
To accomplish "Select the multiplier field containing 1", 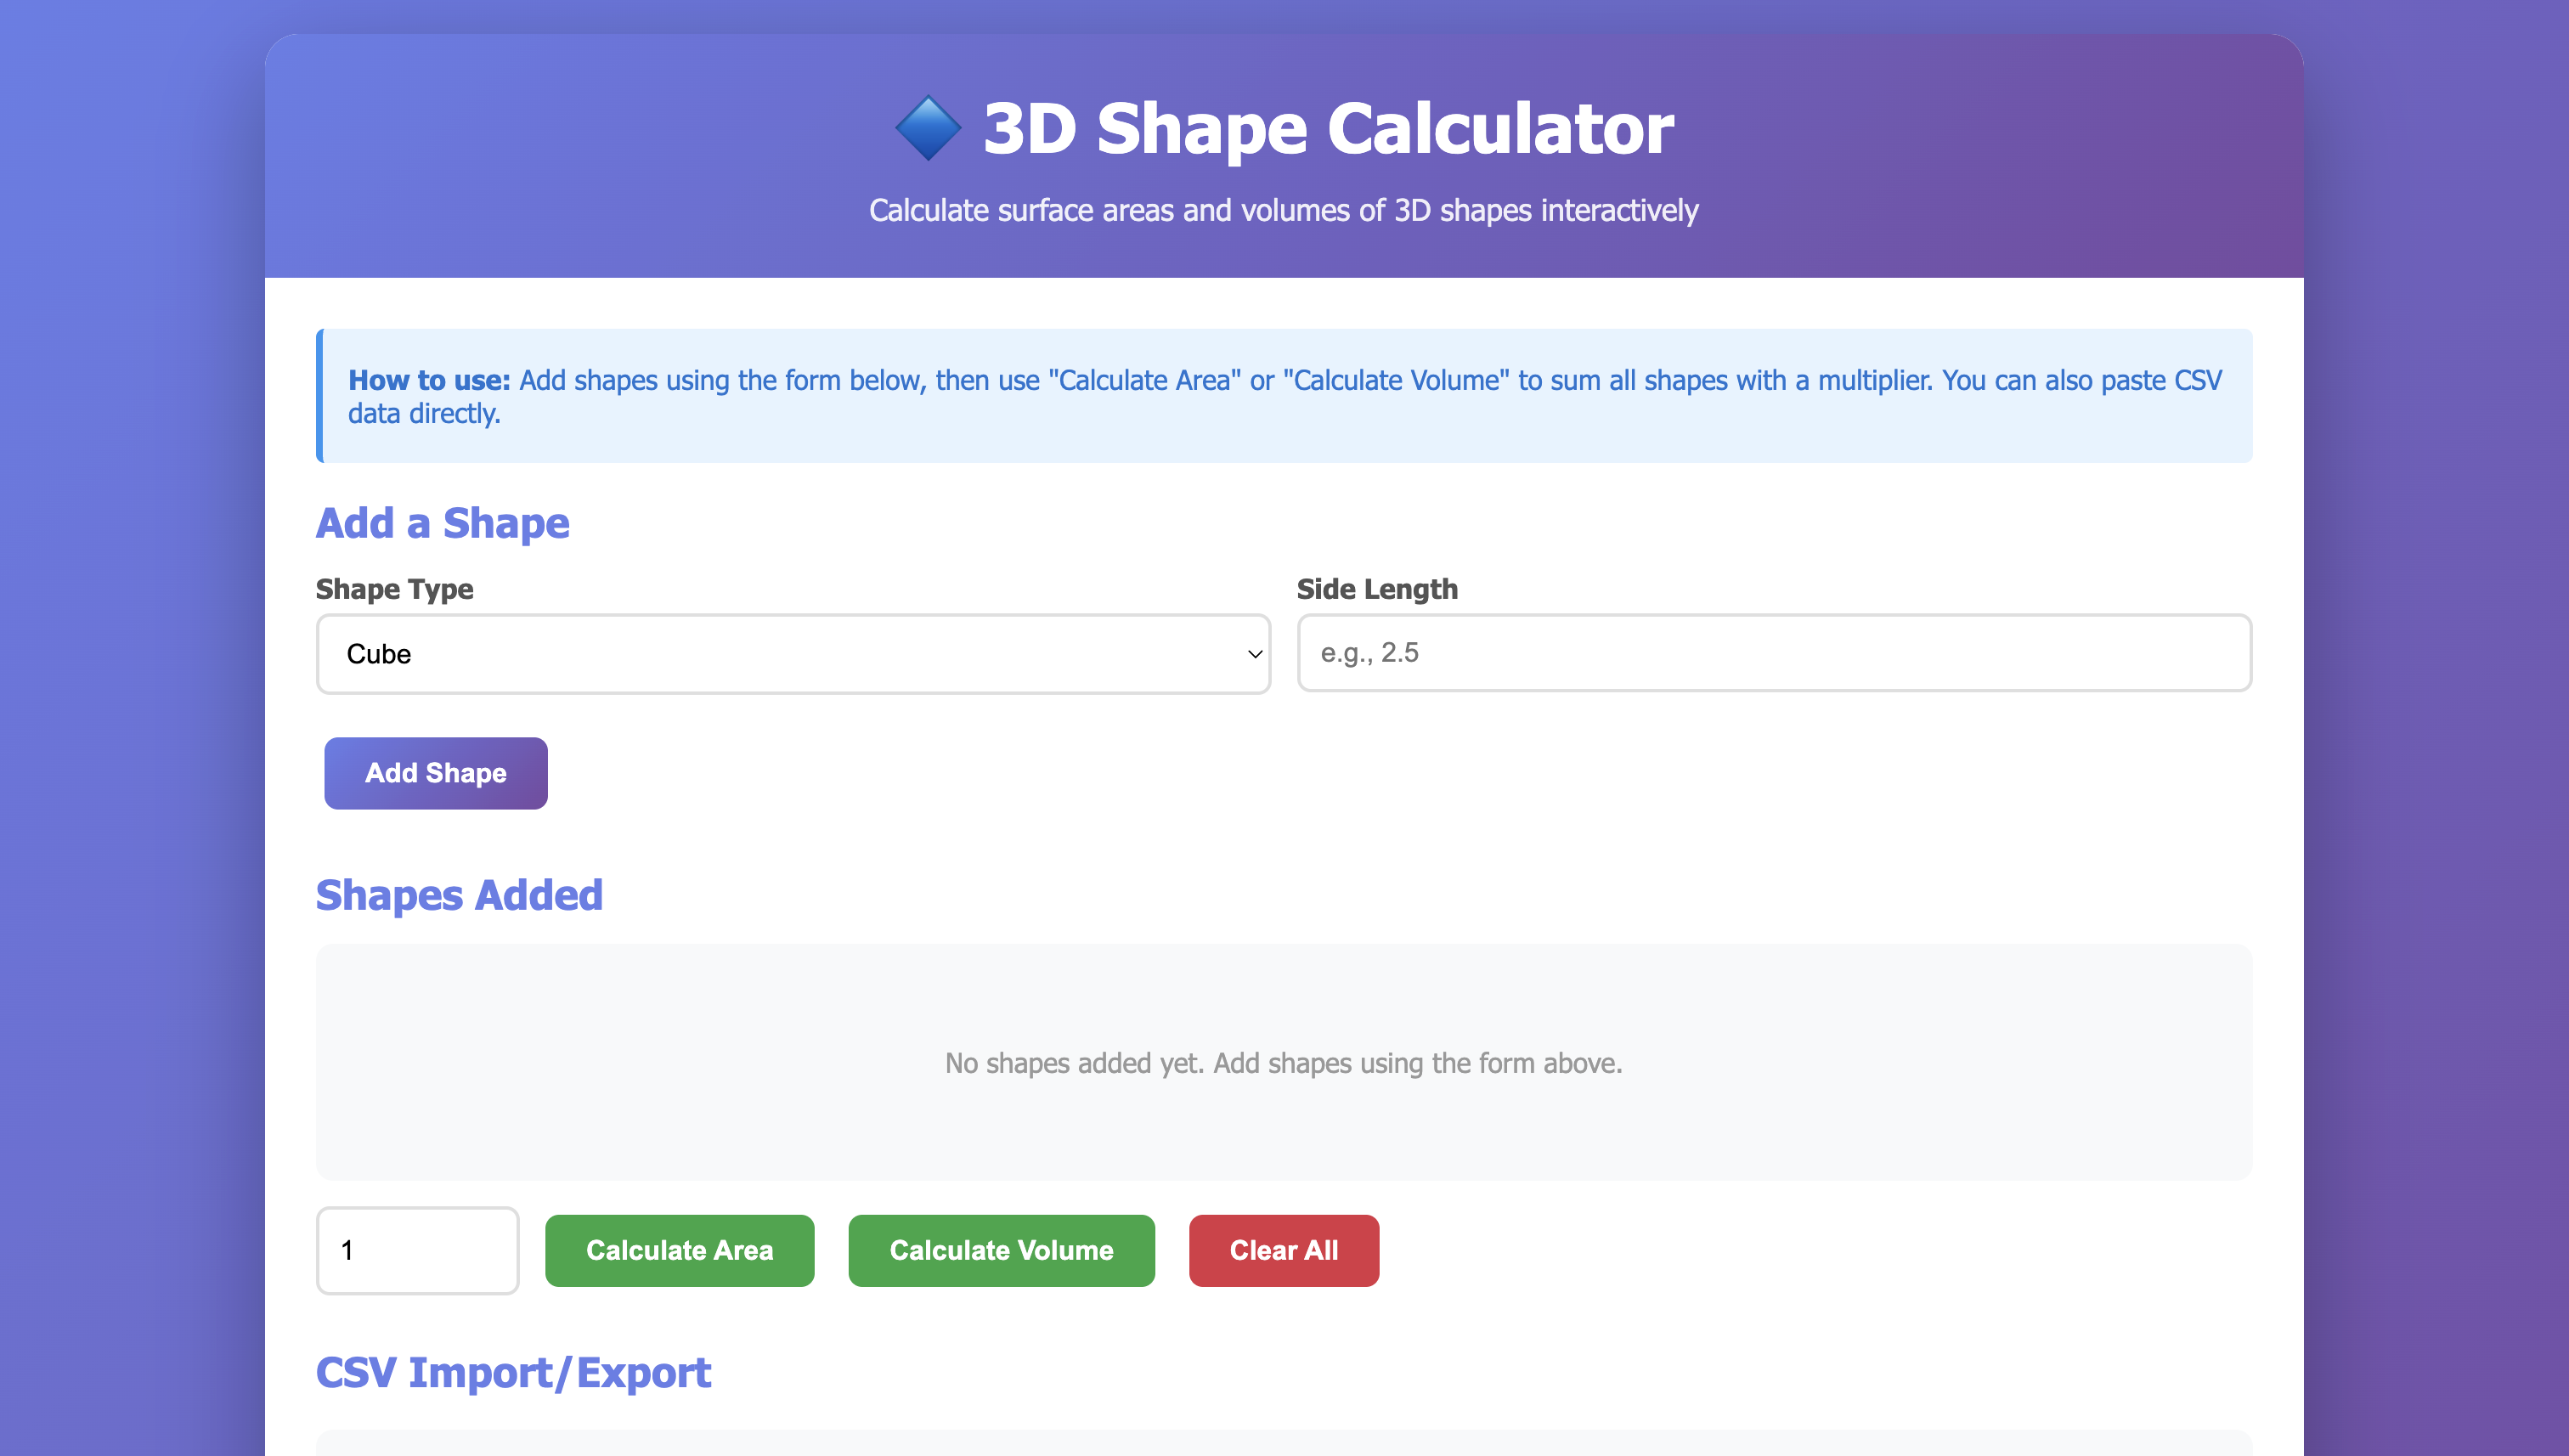I will click(417, 1249).
